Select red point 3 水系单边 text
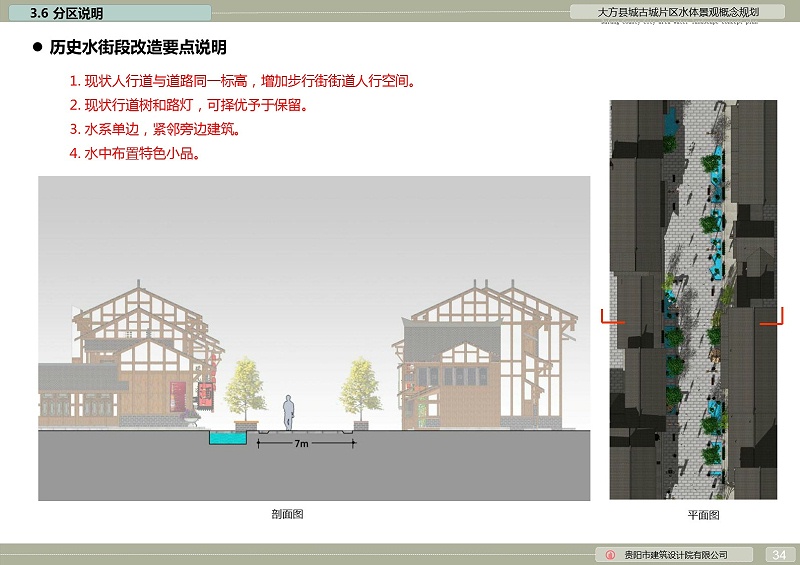The height and width of the screenshot is (565, 800). coord(154,129)
